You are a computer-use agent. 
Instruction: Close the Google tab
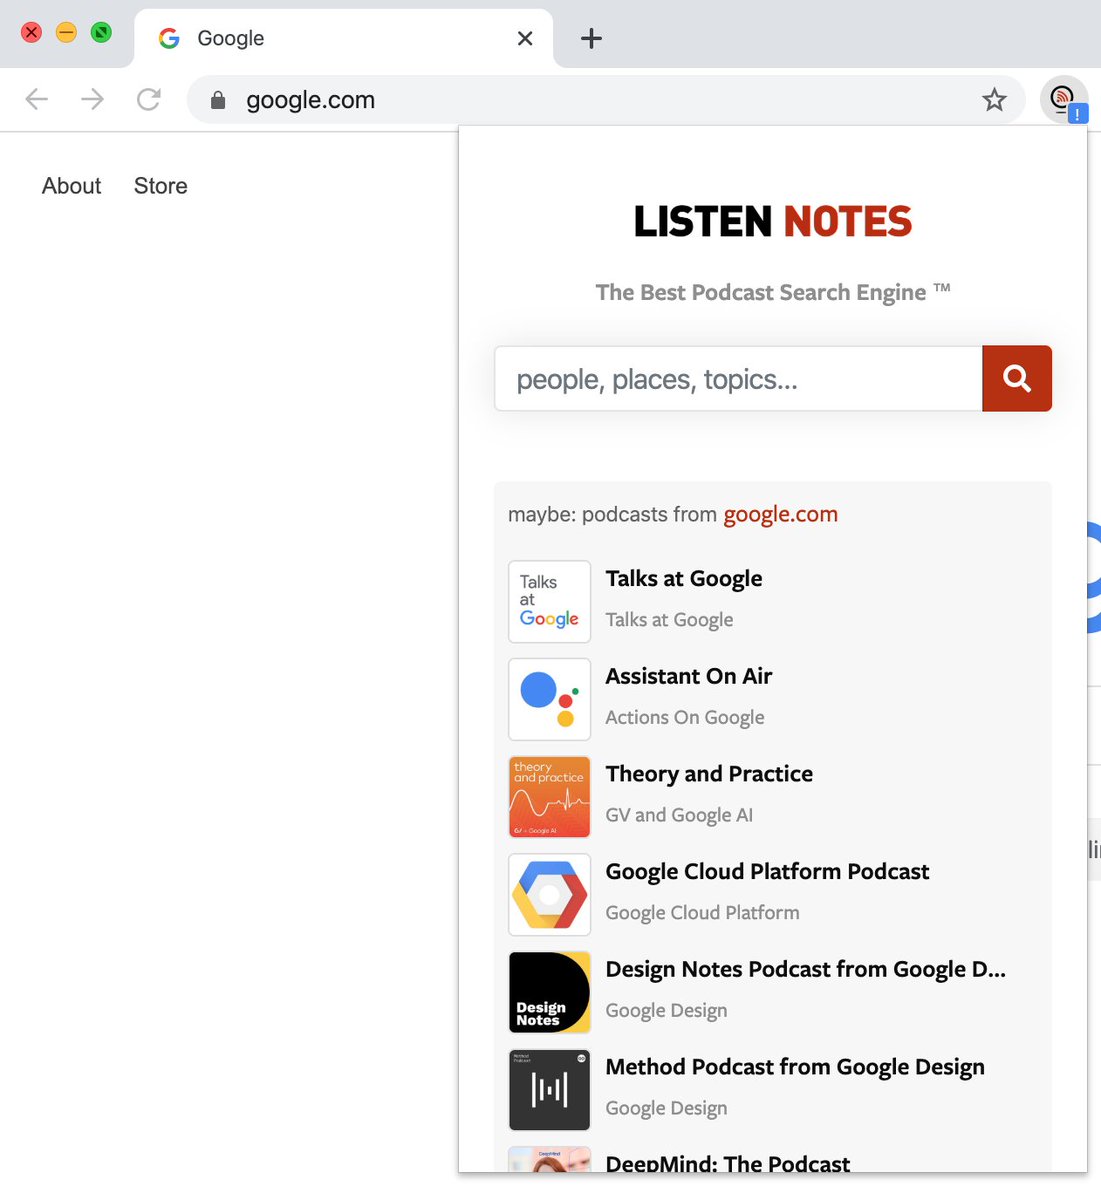click(525, 38)
